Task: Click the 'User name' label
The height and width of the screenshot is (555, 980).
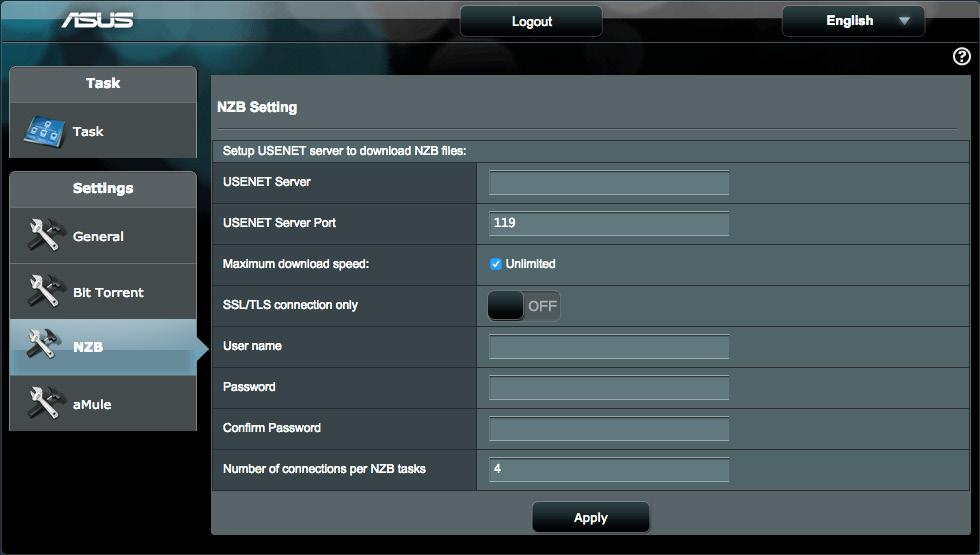Action: point(252,346)
